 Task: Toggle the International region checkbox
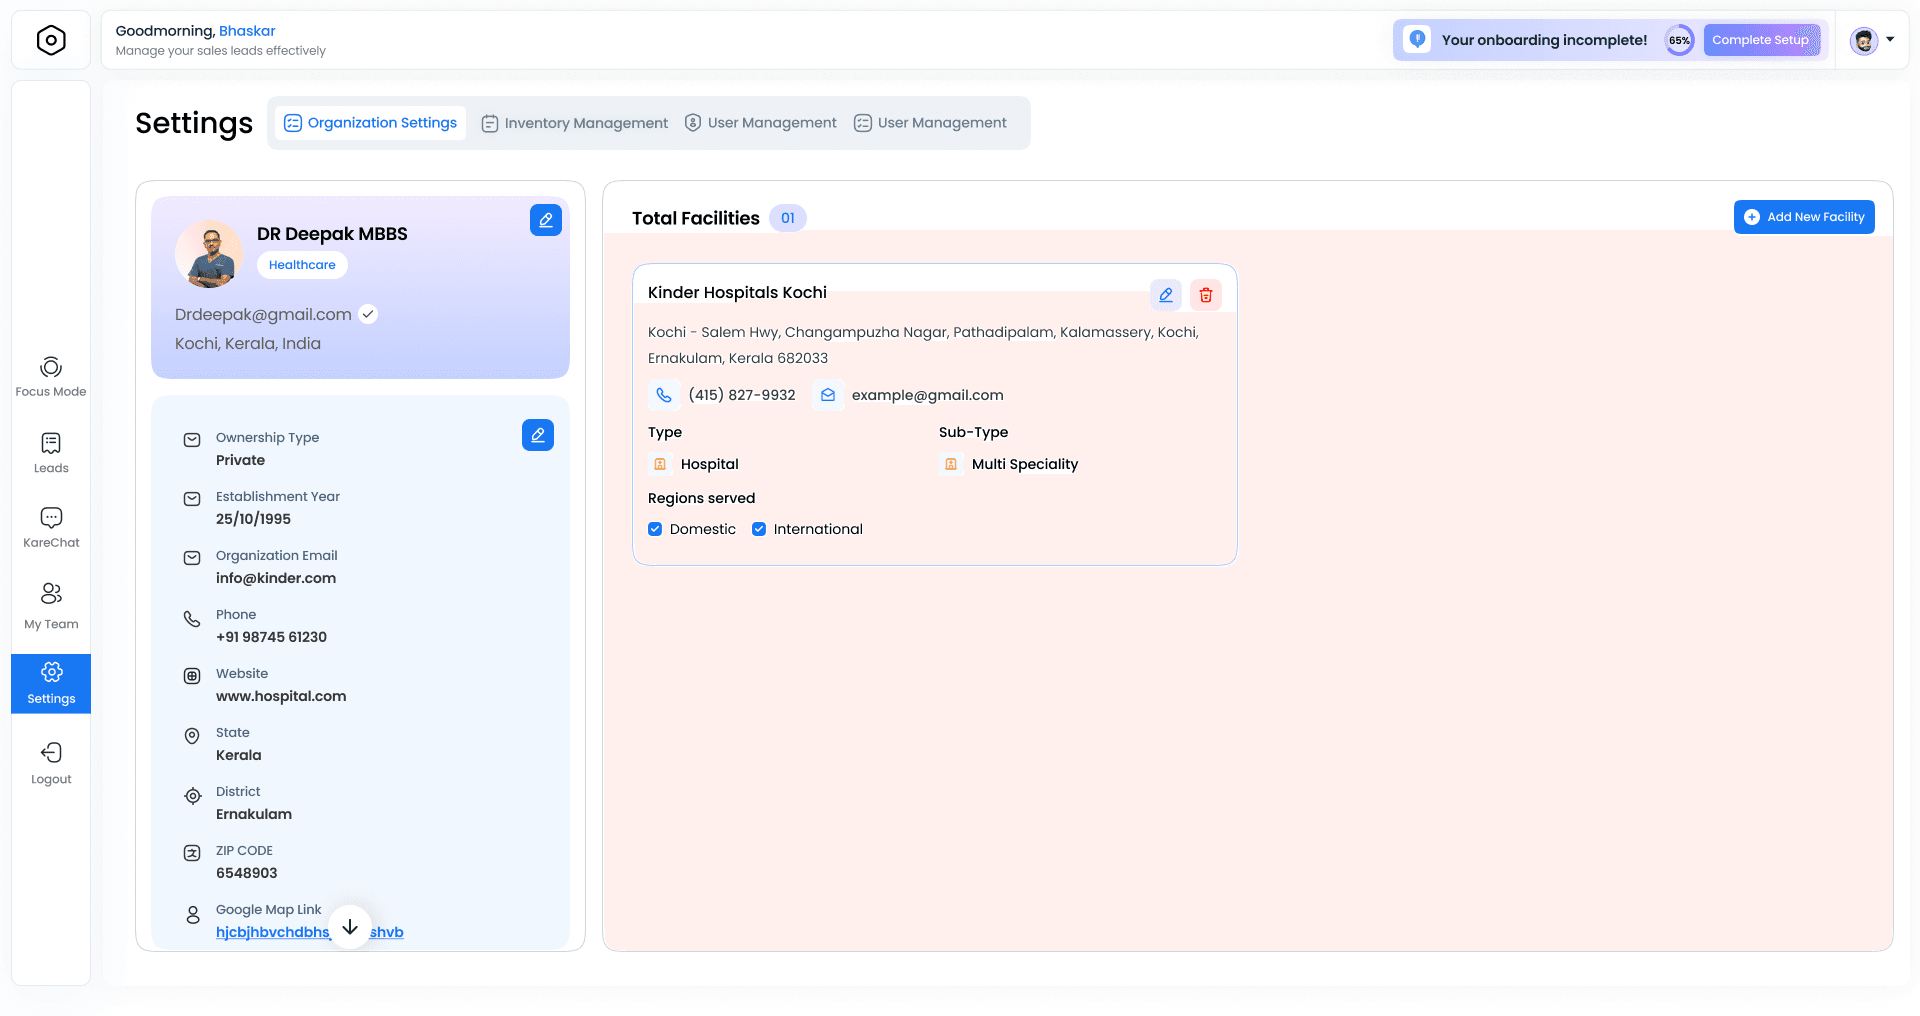pos(759,529)
